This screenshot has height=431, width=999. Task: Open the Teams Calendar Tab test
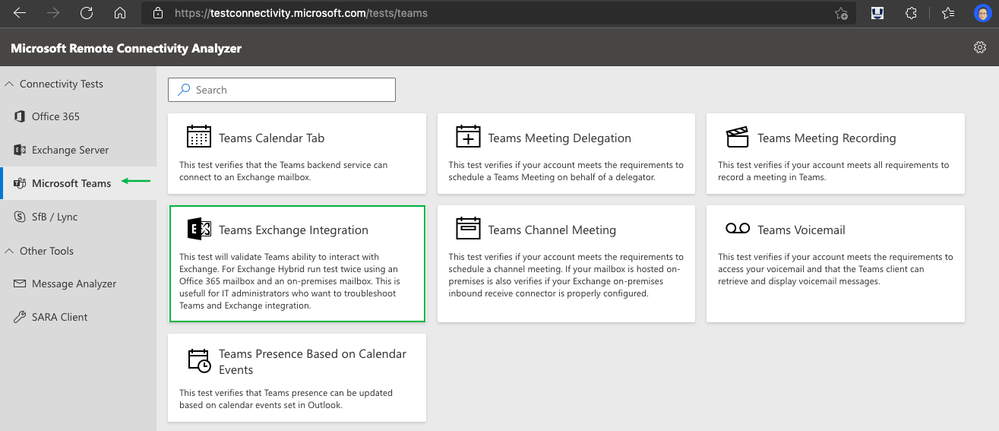tap(297, 154)
